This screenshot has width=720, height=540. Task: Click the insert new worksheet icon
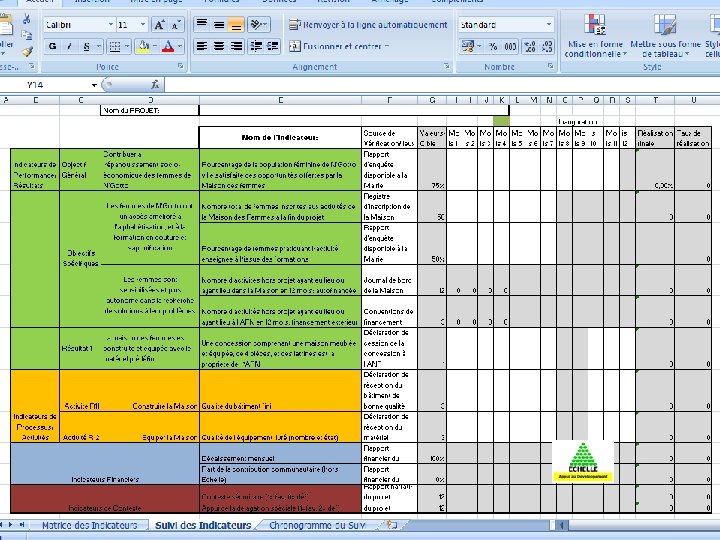(391, 525)
